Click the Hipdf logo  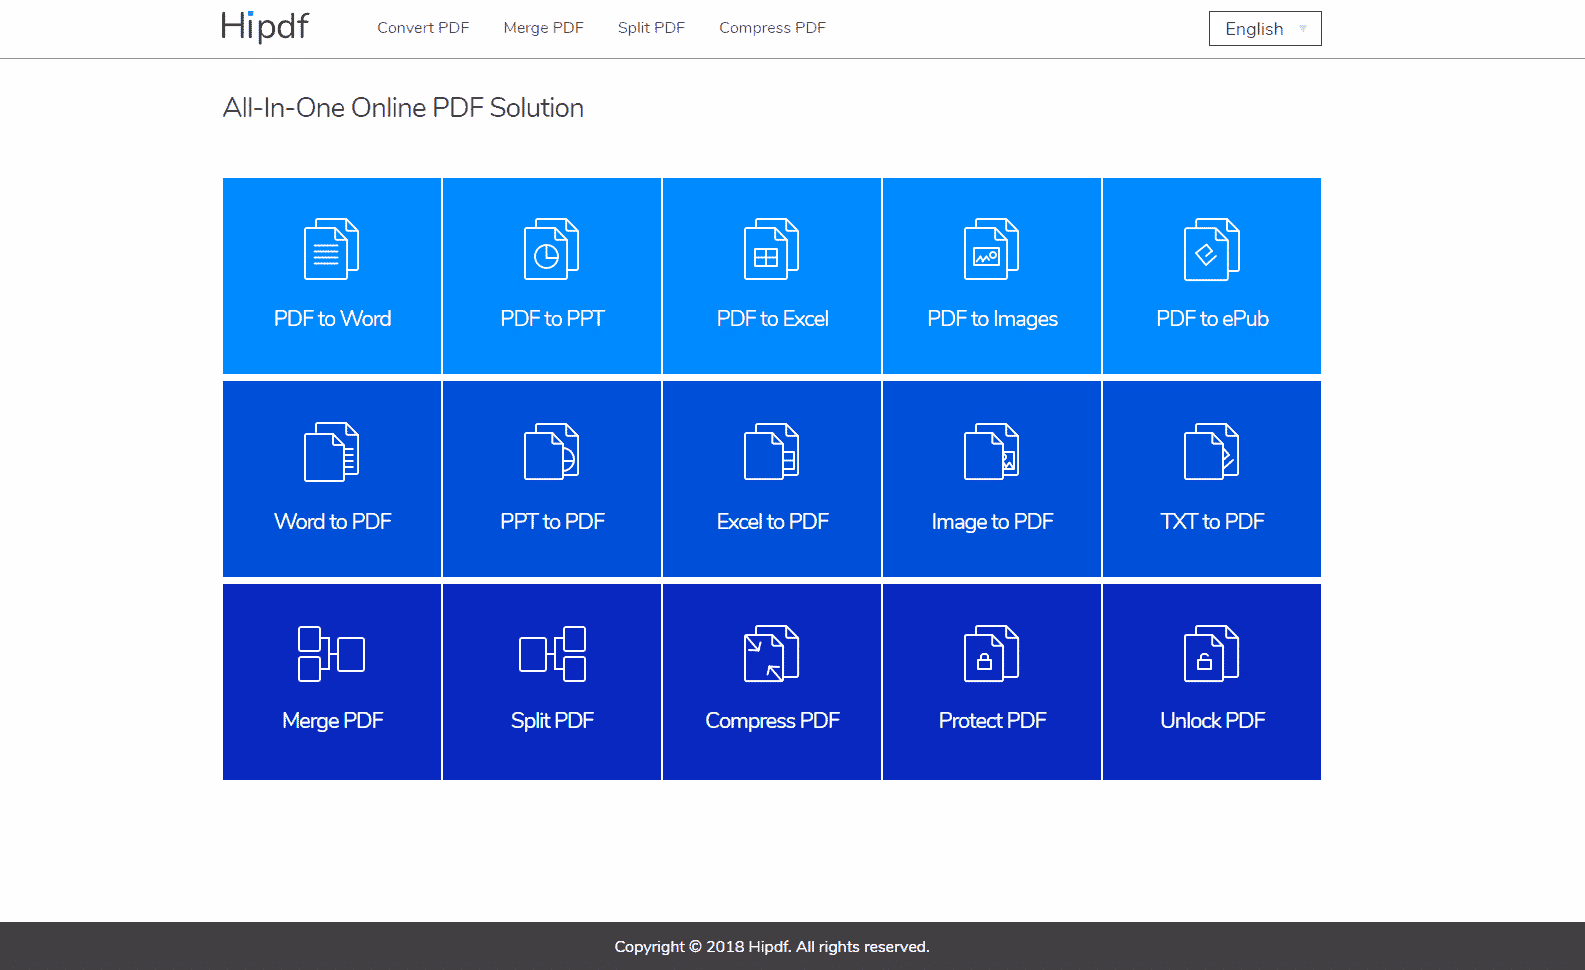265,26
